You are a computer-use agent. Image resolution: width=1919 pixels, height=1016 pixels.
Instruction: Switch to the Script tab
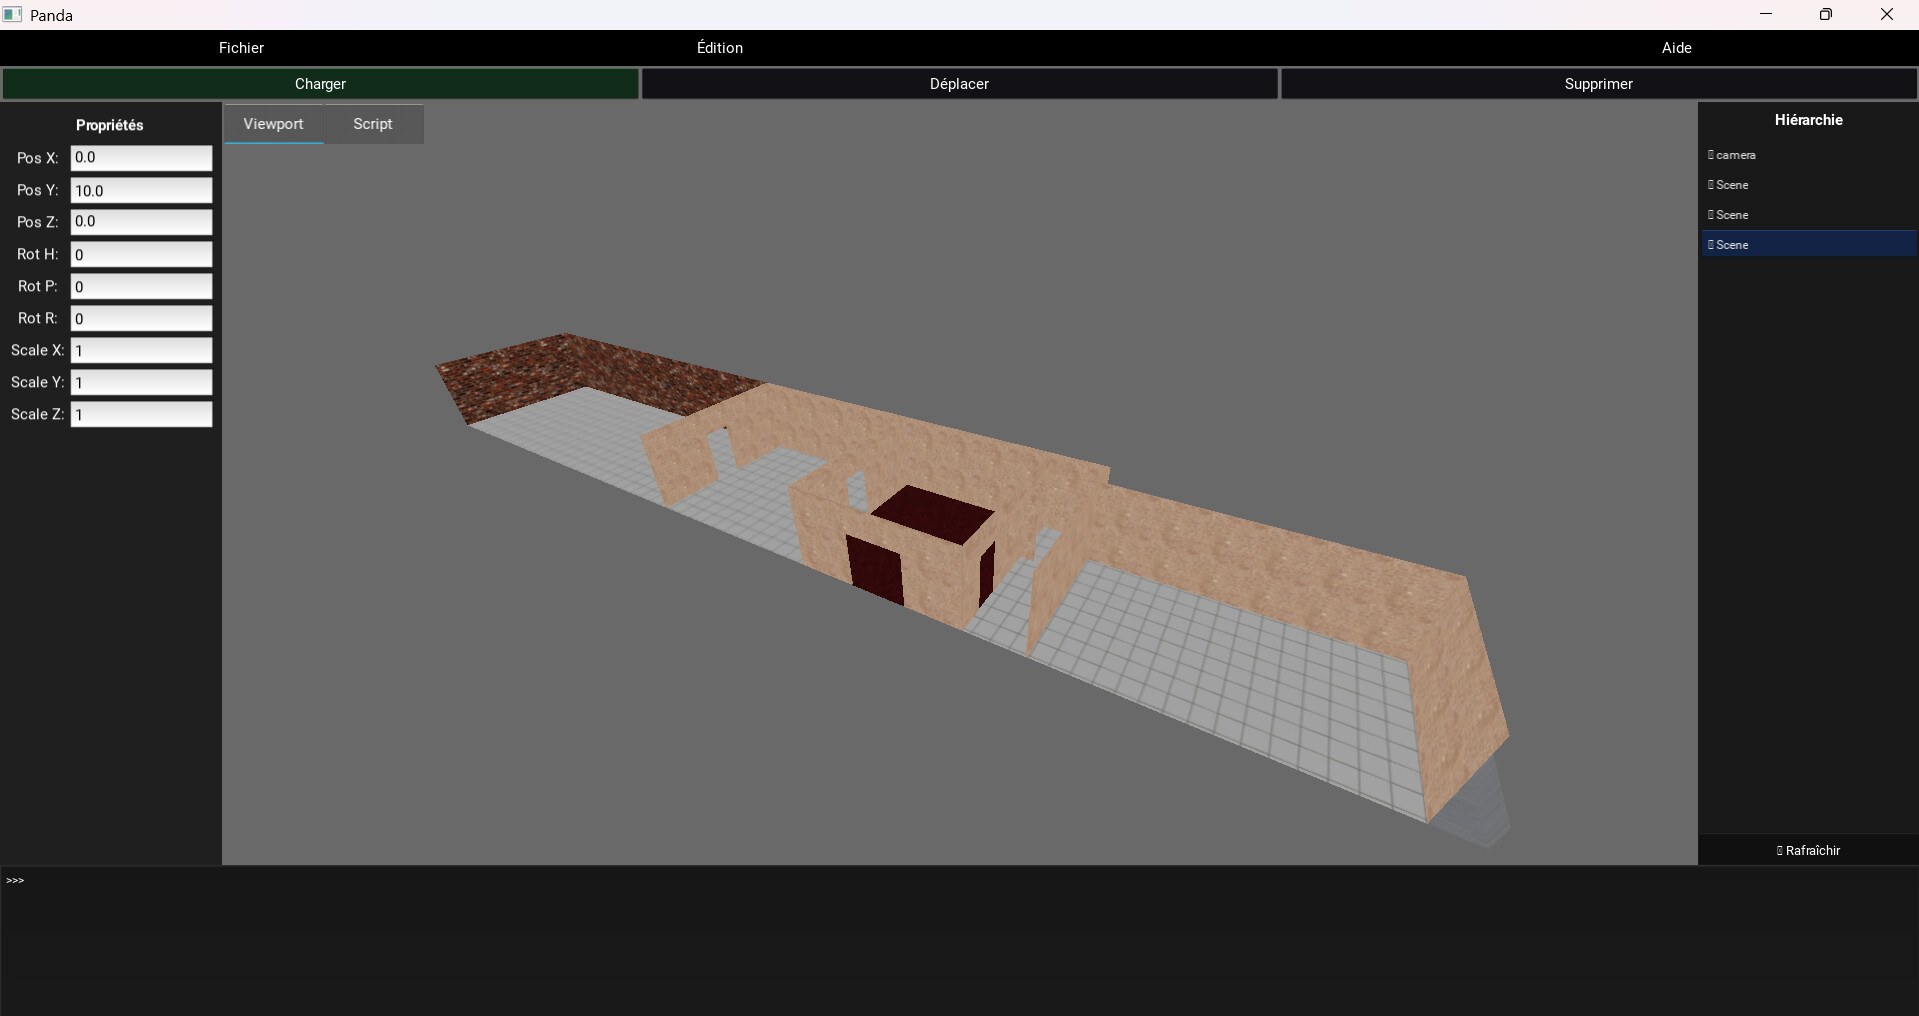[x=372, y=124]
